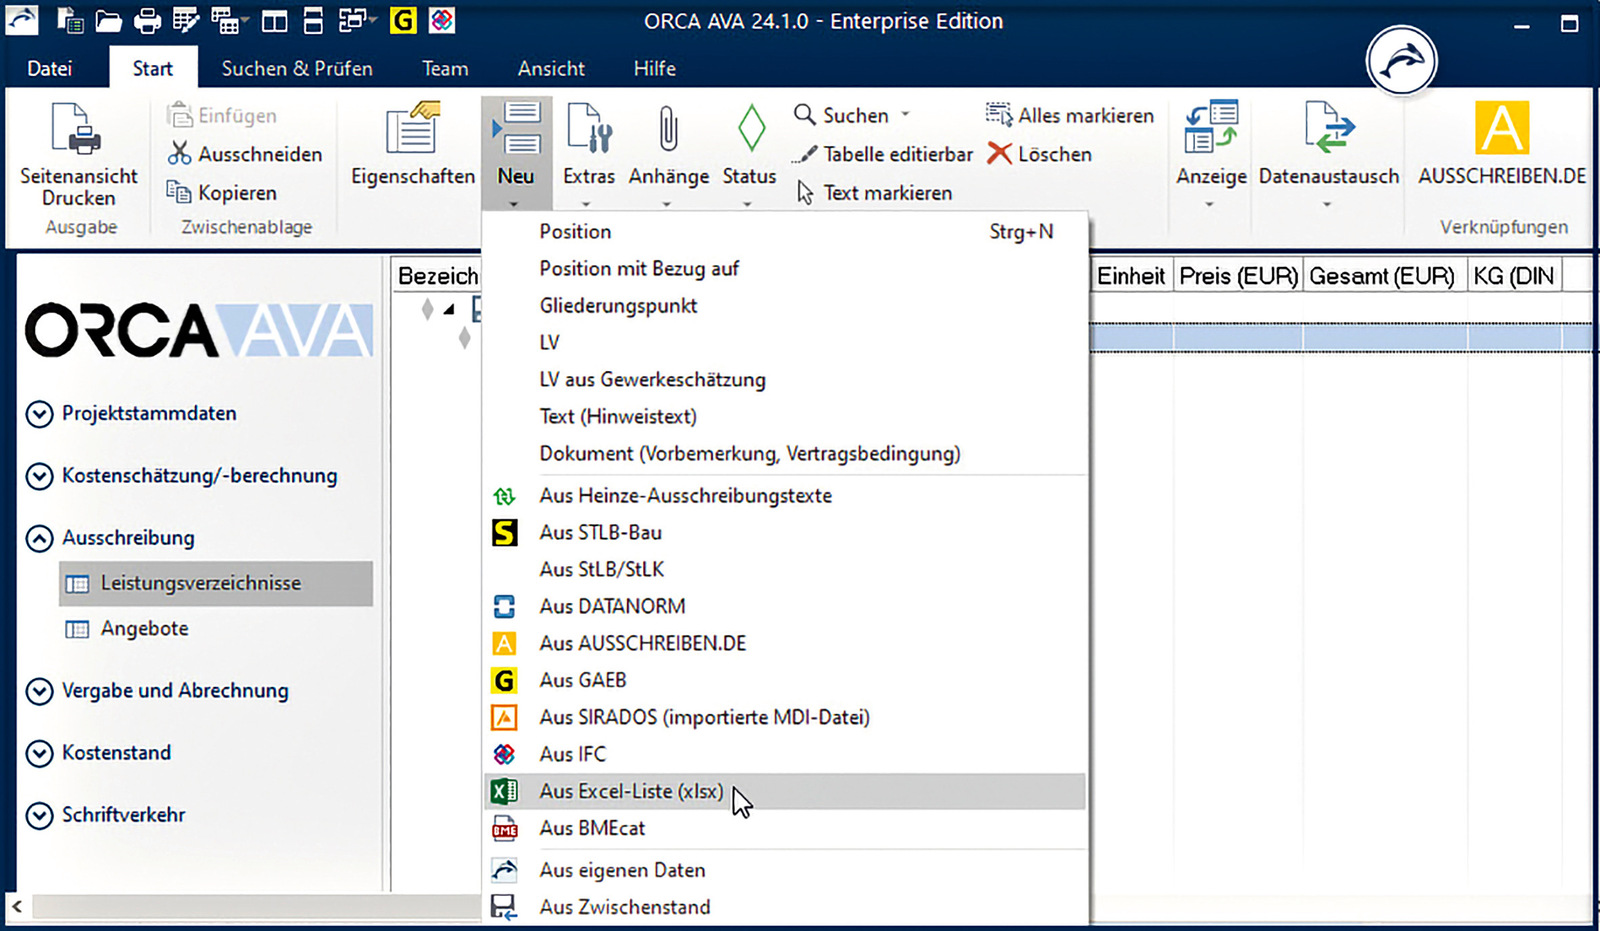Select the GAEB icon in the quick access toolbar
This screenshot has width=1600, height=931.
coord(402,18)
